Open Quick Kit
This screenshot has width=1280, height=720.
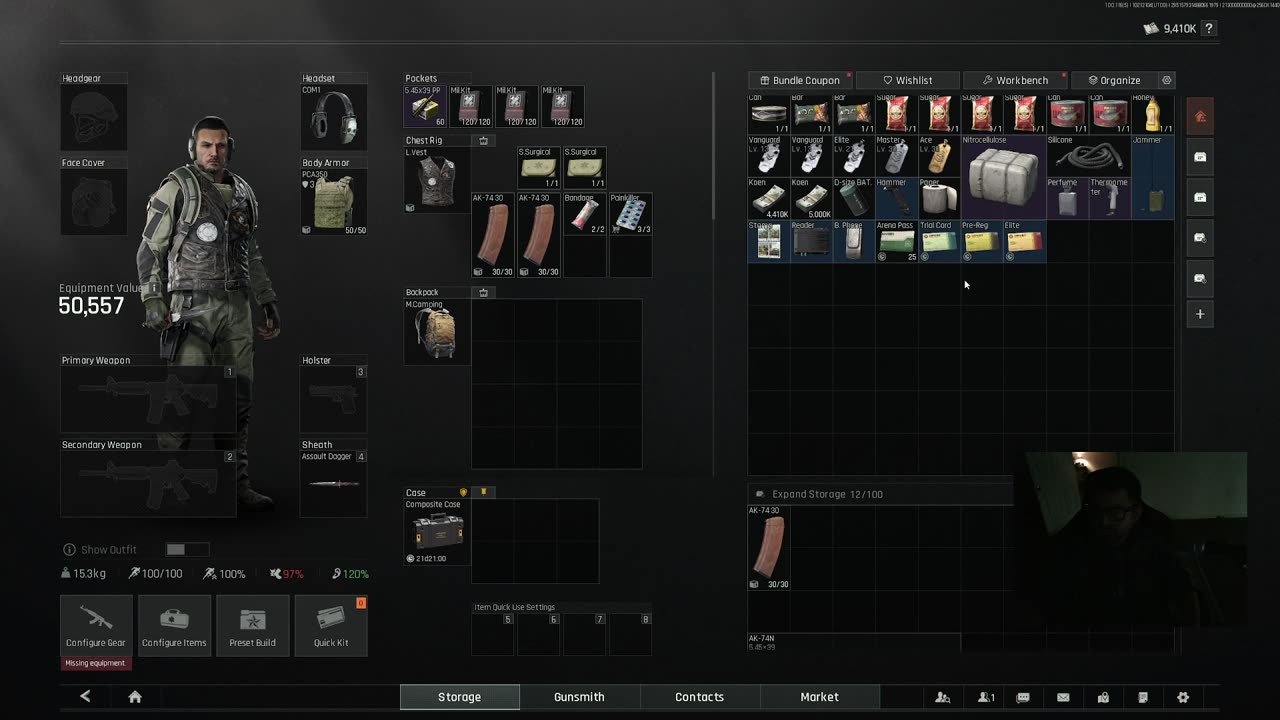click(331, 625)
